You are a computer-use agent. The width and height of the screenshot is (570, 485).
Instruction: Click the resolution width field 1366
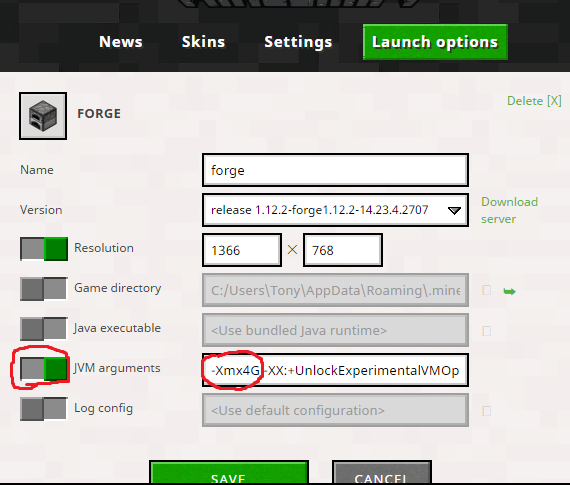coord(242,250)
